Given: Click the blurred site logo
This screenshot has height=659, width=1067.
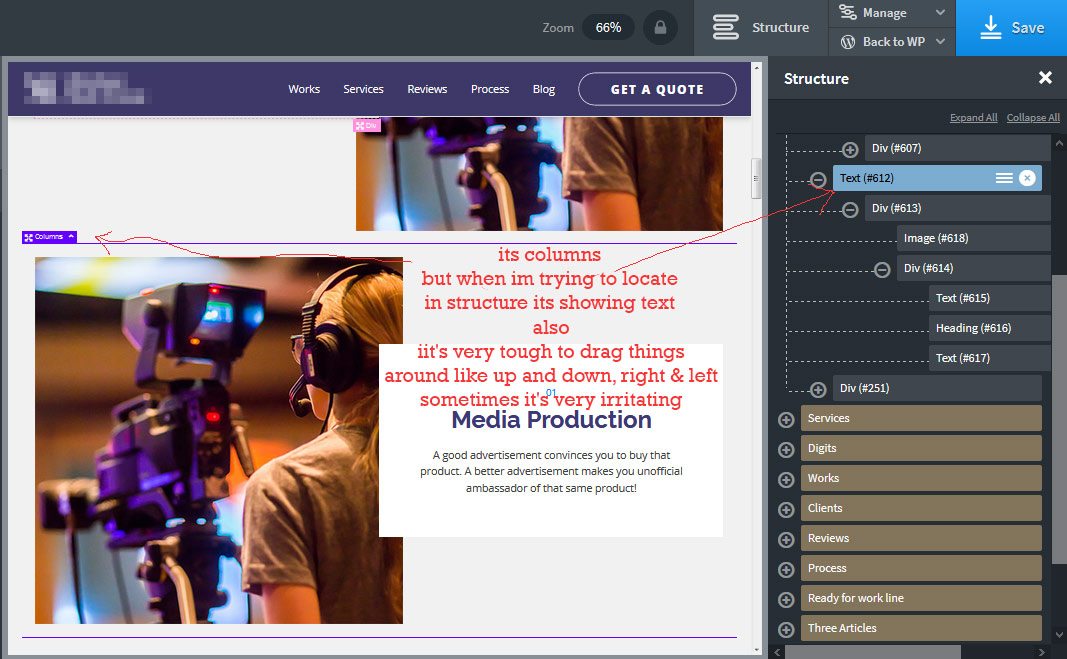Looking at the screenshot, I should [x=84, y=88].
